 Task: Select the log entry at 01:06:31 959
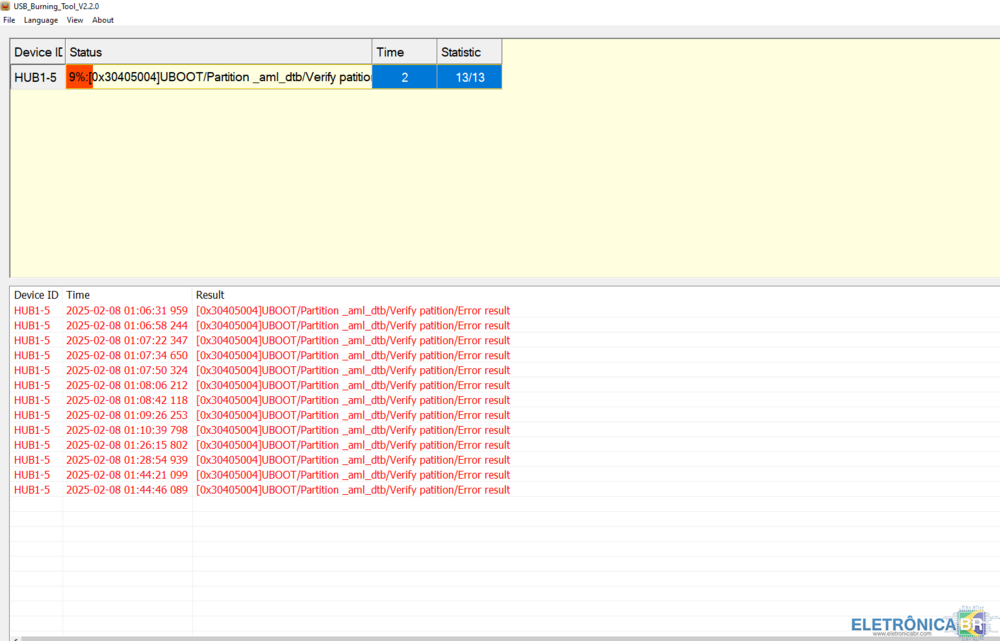click(x=126, y=311)
